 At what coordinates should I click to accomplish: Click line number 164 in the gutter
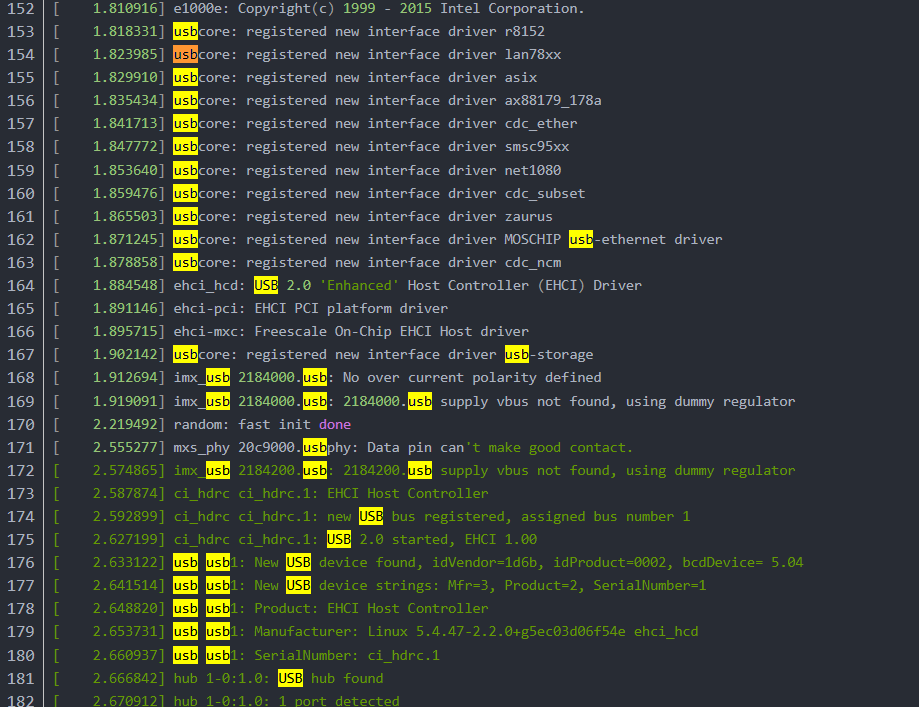point(21,285)
